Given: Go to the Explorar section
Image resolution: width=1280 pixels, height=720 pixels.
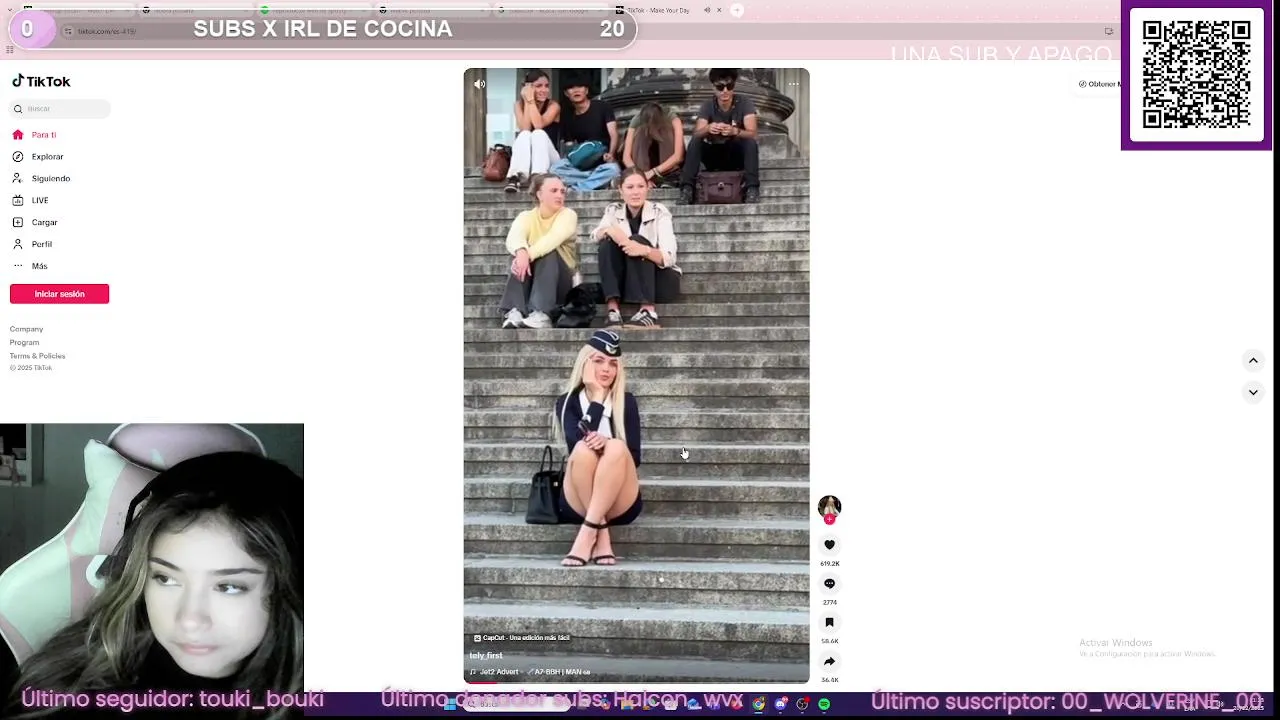Looking at the screenshot, I should (38, 156).
